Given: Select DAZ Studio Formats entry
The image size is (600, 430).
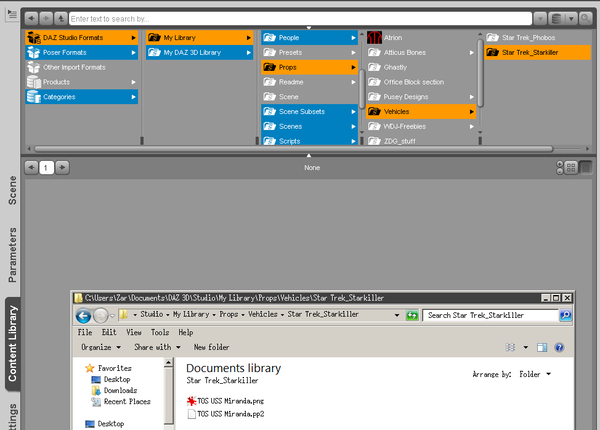Looking at the screenshot, I should (x=82, y=37).
